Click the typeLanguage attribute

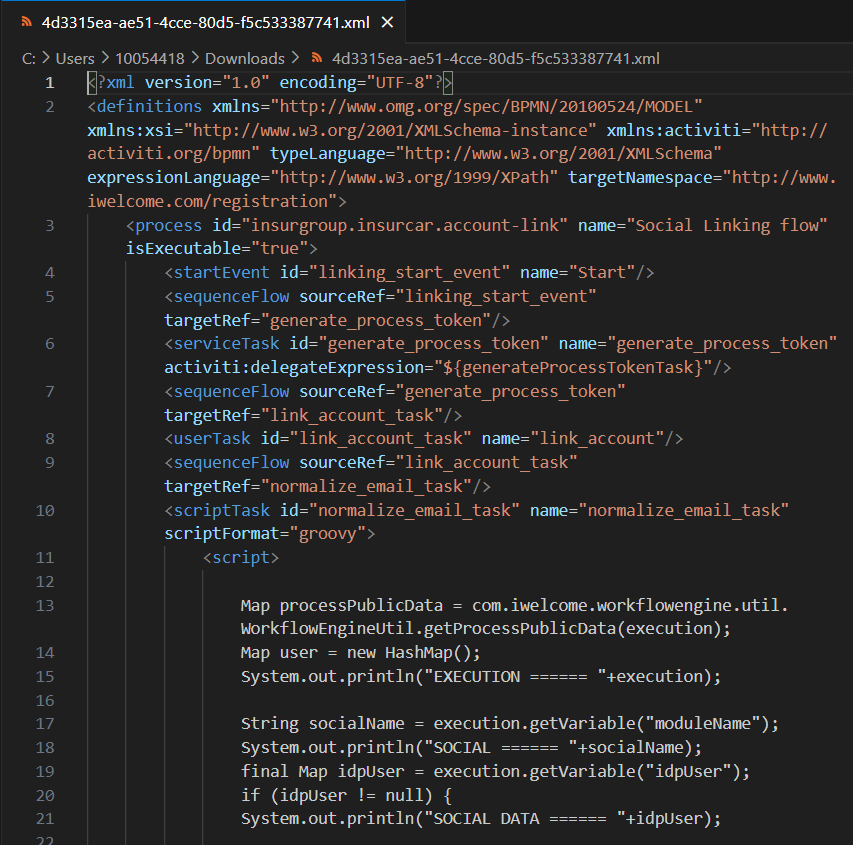point(327,154)
